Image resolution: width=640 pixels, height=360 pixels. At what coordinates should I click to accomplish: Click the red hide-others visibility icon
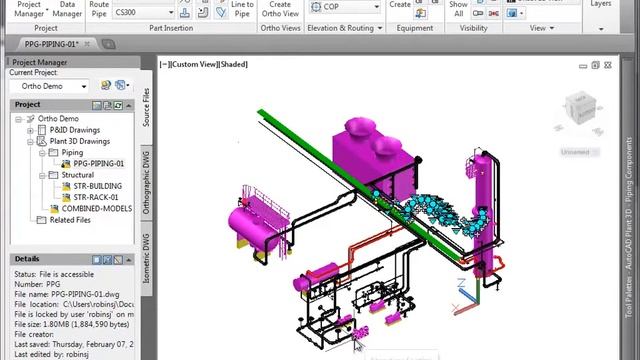[x=493, y=13]
